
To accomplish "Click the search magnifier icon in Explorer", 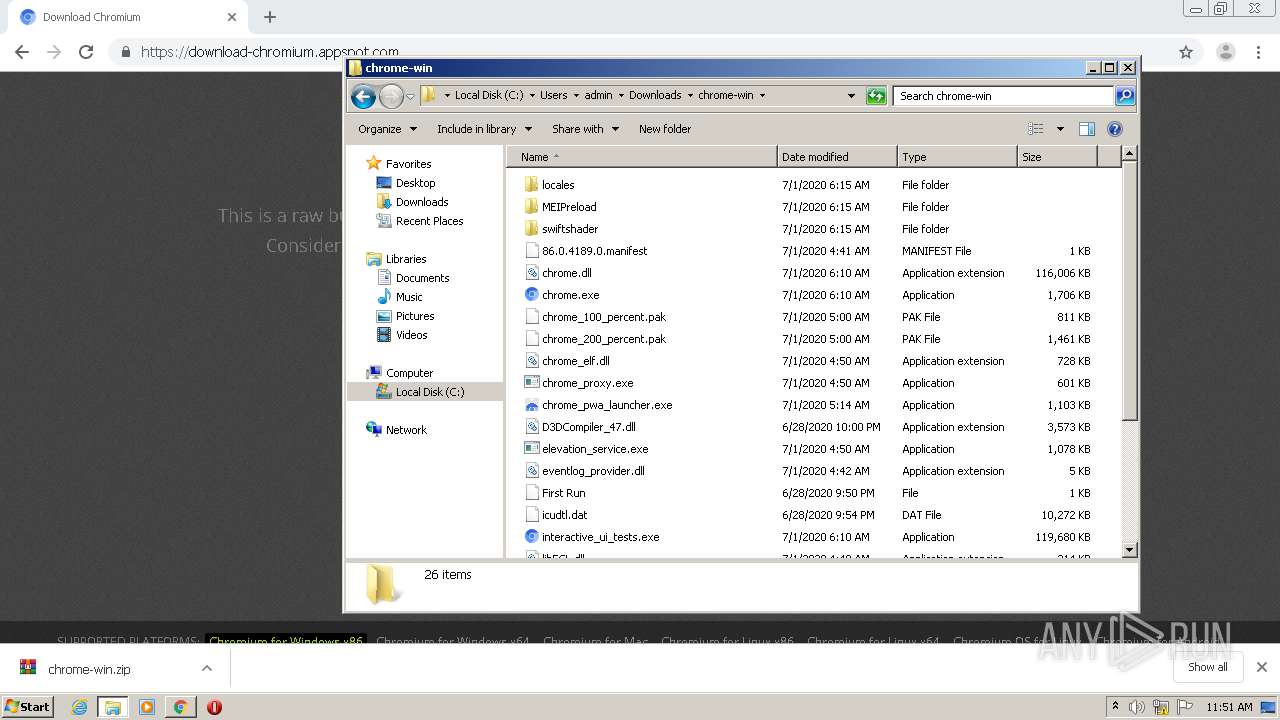I will pyautogui.click(x=1125, y=96).
